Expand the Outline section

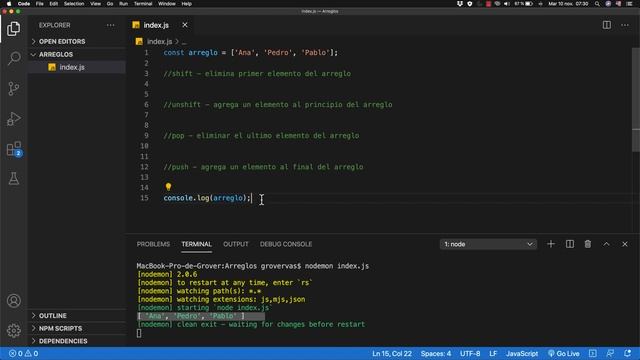click(77, 316)
